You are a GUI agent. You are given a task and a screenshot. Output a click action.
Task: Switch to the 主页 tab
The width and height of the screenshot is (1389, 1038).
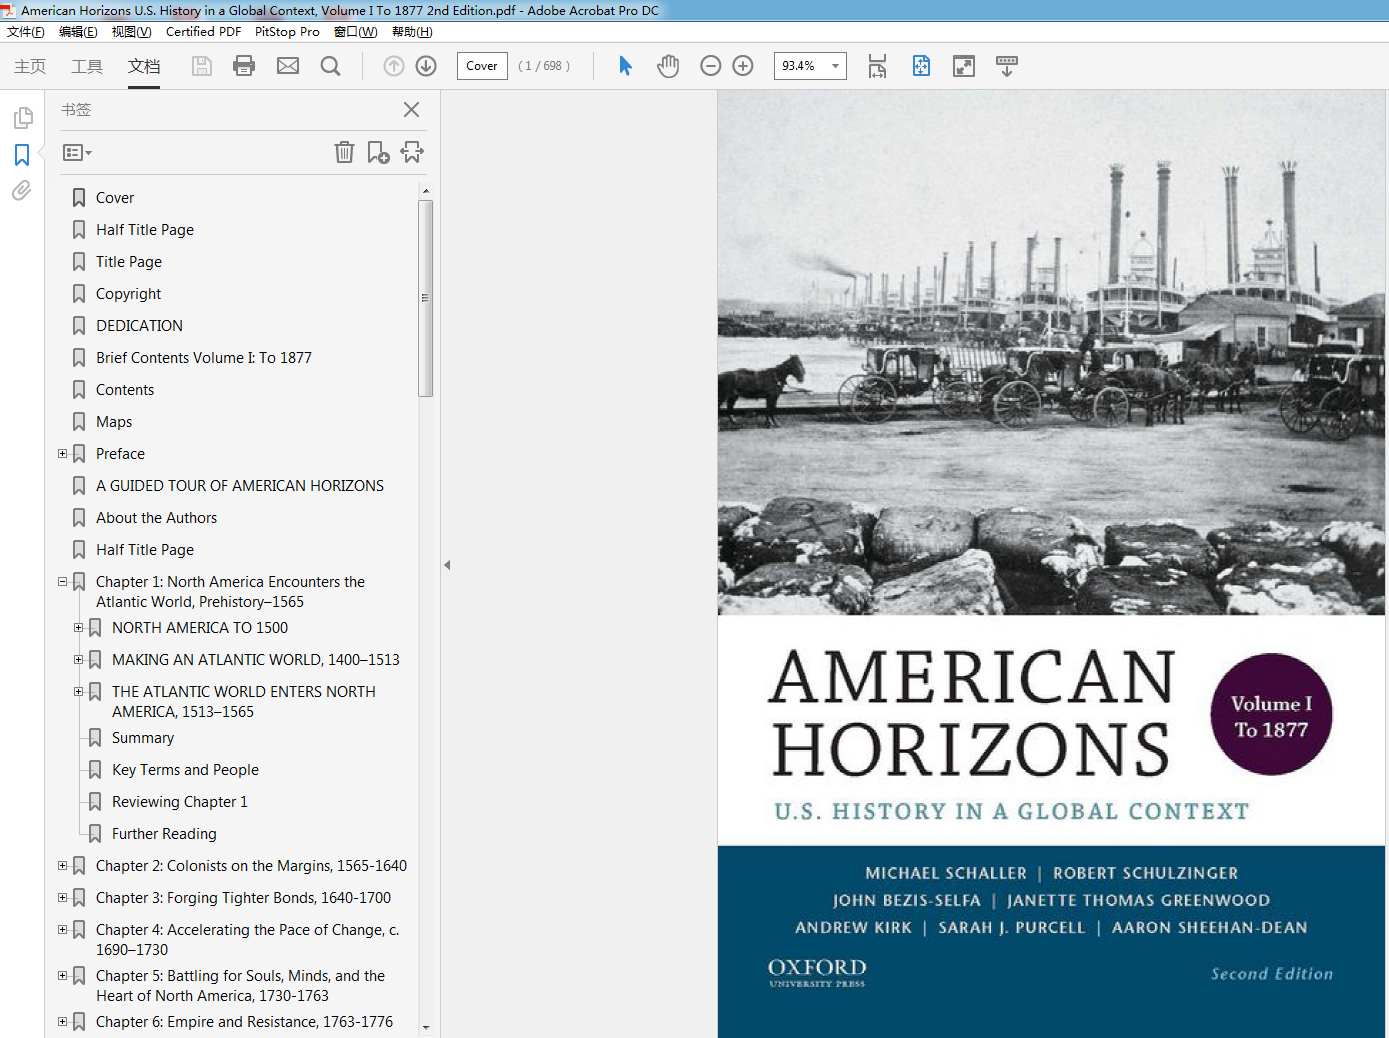click(30, 66)
